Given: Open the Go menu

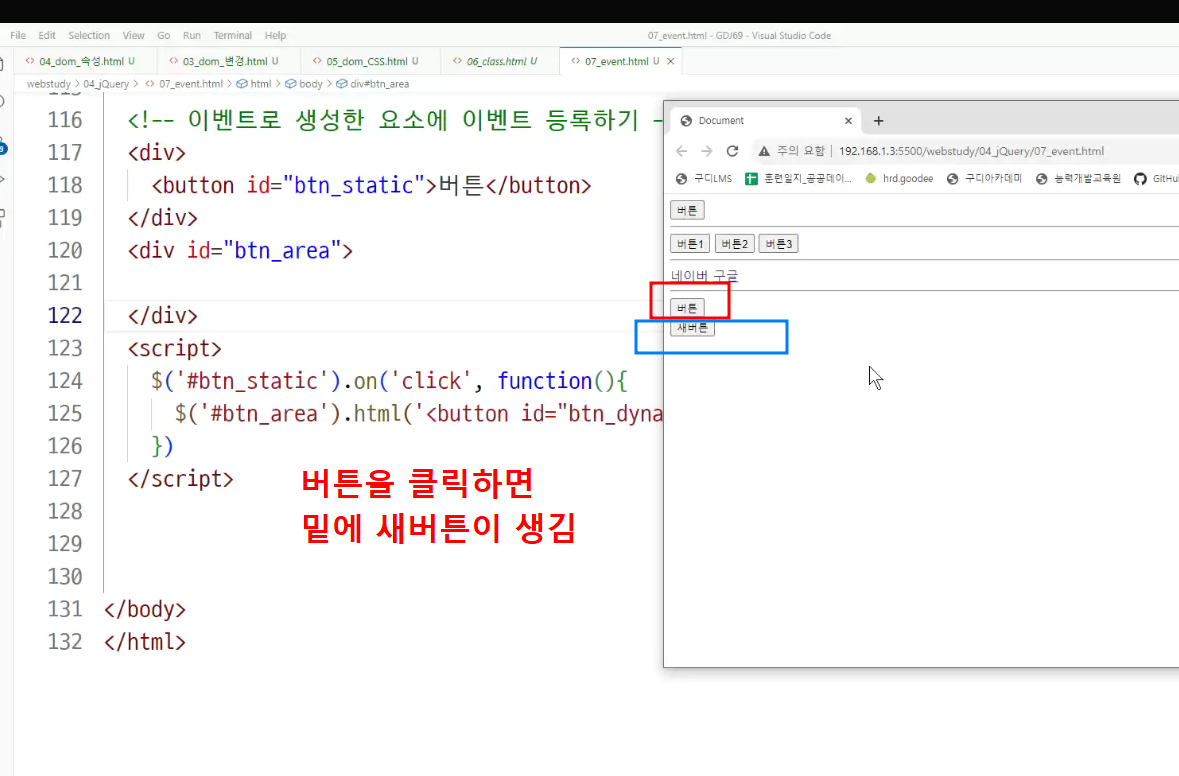Looking at the screenshot, I should click(163, 35).
